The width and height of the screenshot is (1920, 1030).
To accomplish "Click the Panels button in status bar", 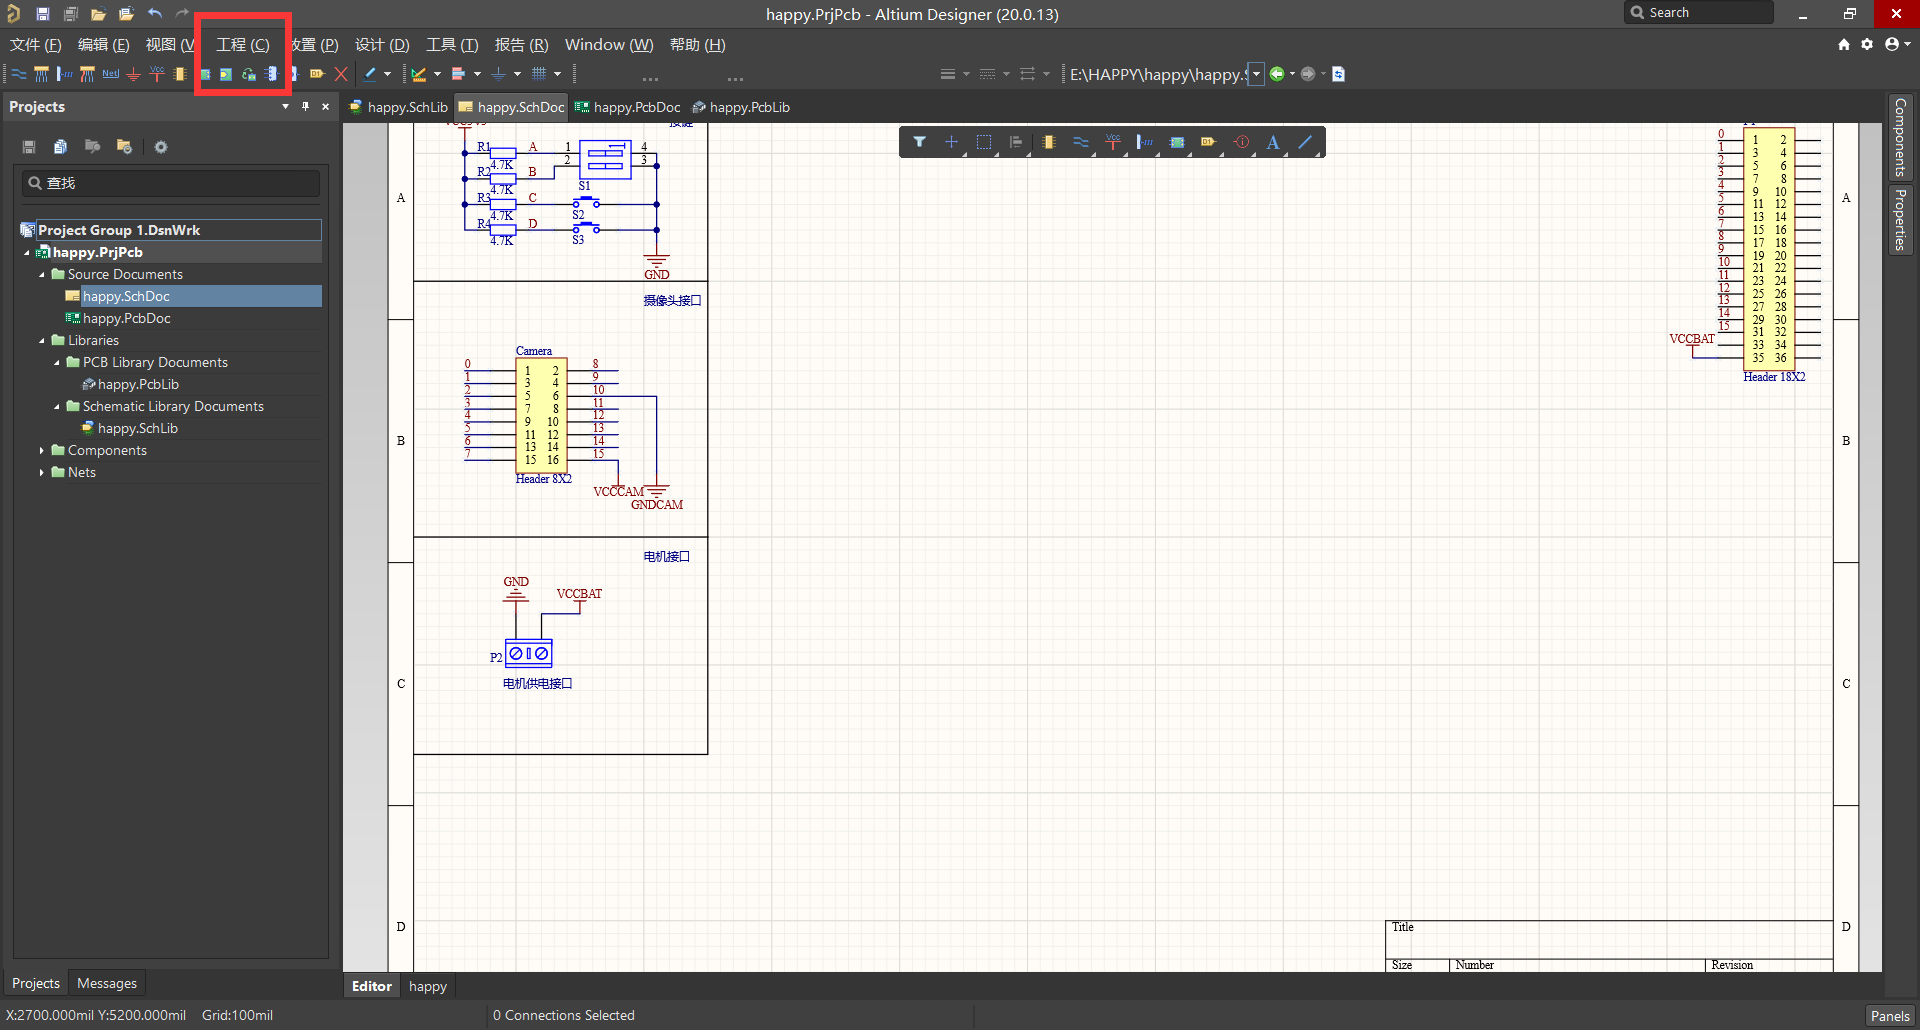I will tap(1889, 1015).
